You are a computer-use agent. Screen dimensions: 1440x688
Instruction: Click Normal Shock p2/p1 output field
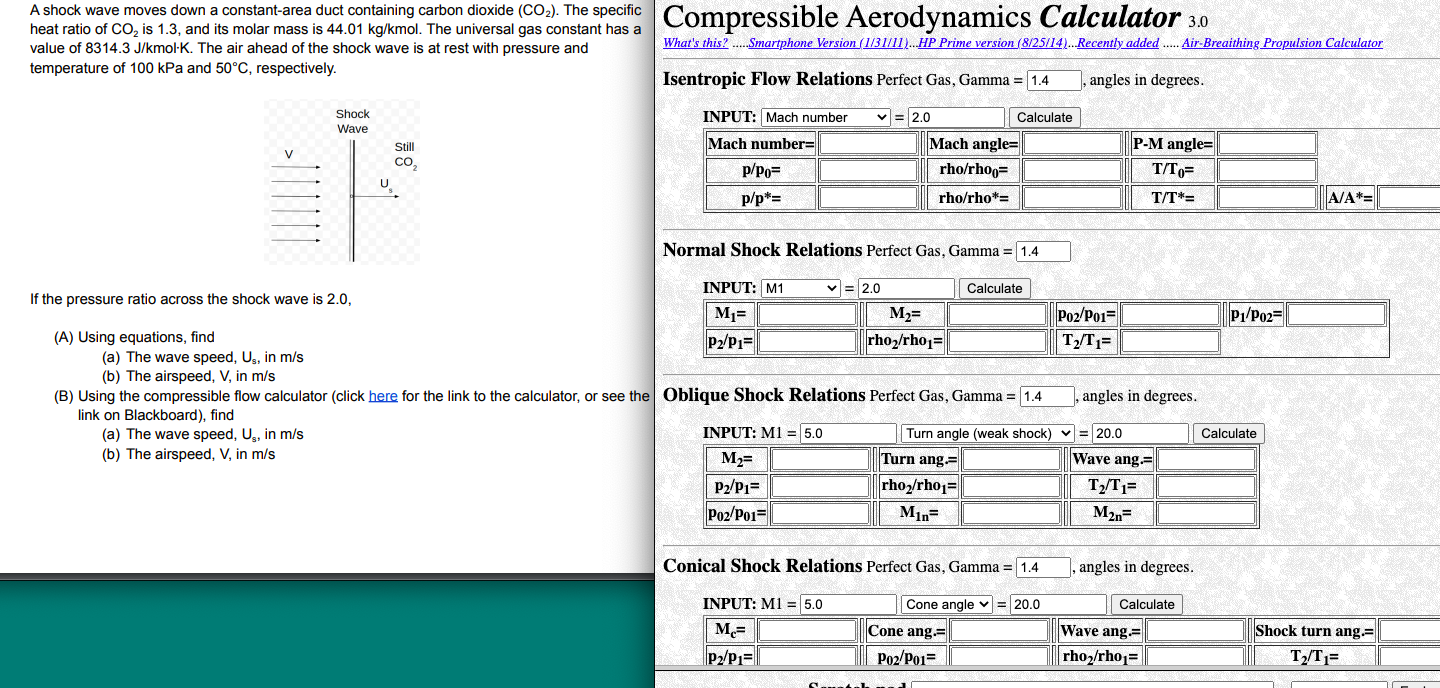click(x=807, y=342)
